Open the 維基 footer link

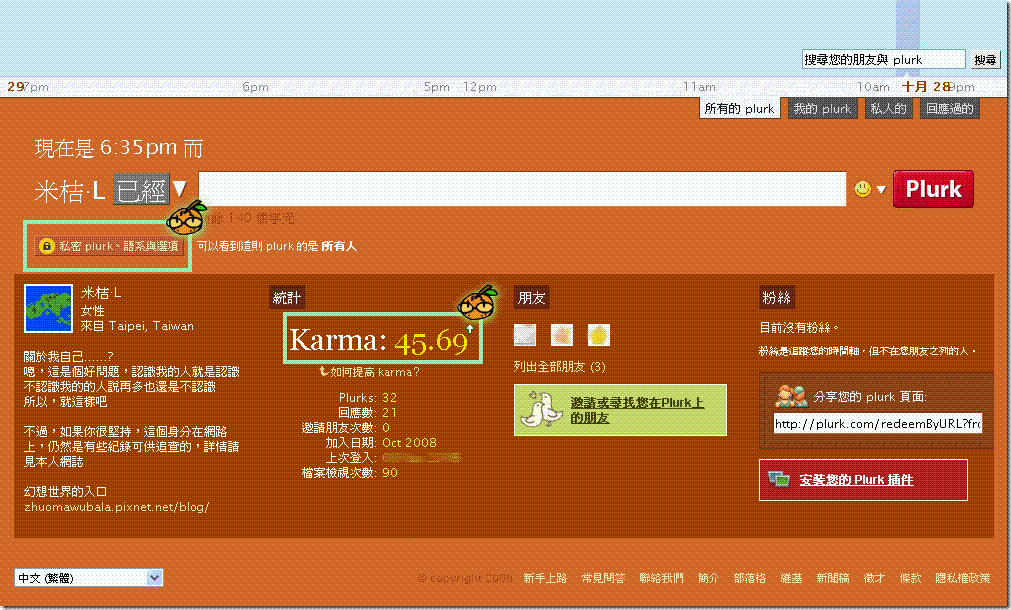[790, 578]
